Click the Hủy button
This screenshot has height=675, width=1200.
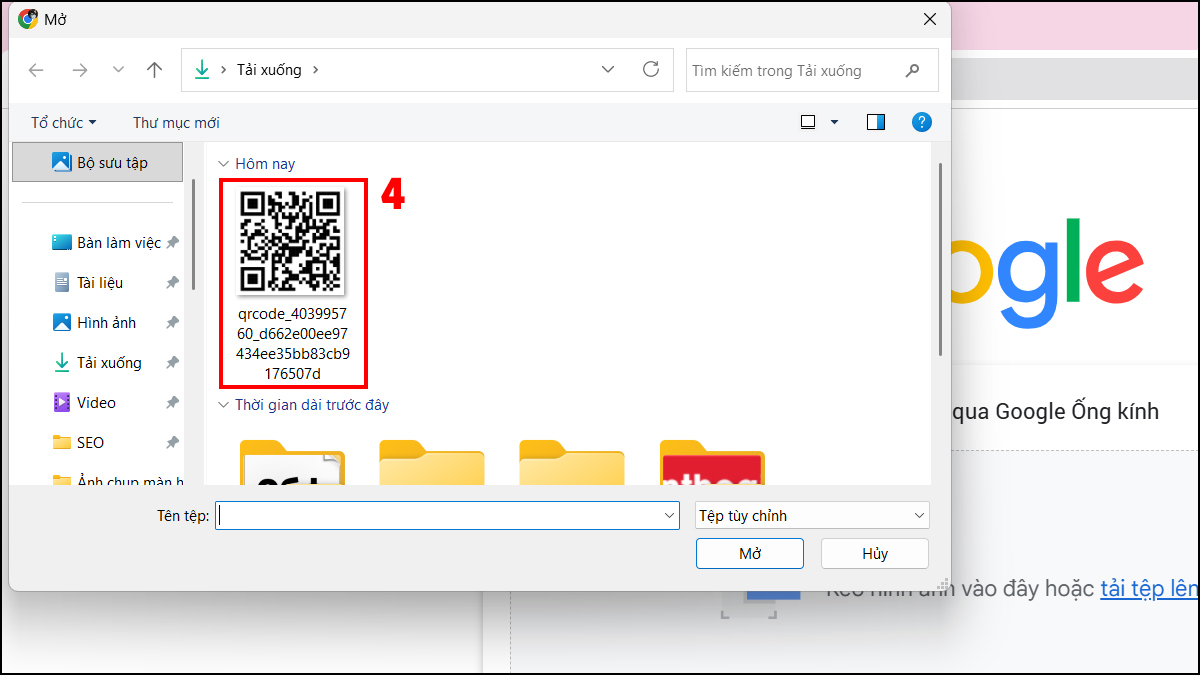(875, 553)
